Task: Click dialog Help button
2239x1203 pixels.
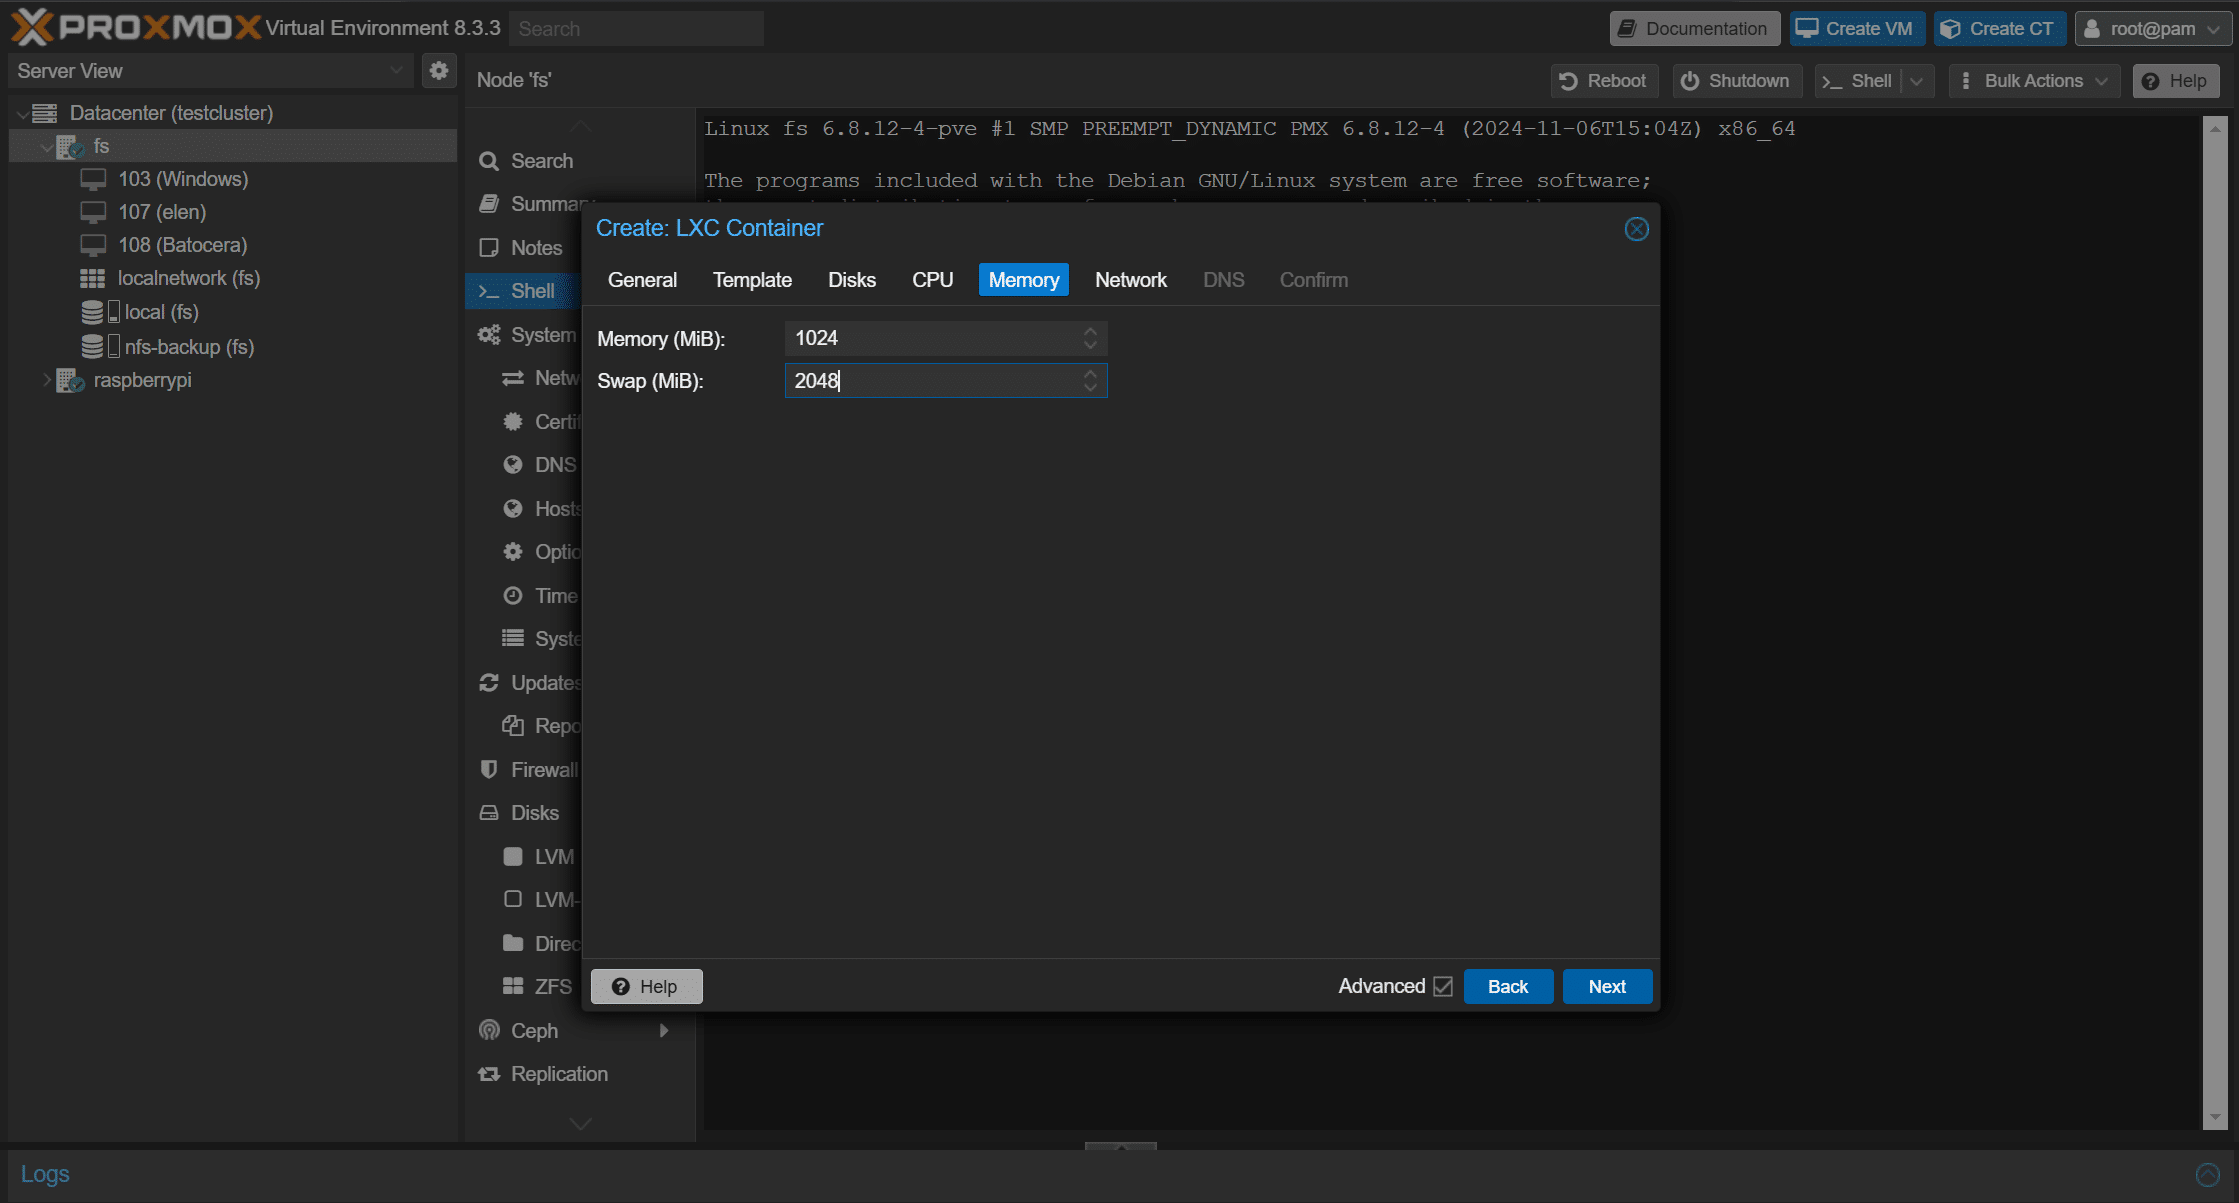Action: click(646, 987)
